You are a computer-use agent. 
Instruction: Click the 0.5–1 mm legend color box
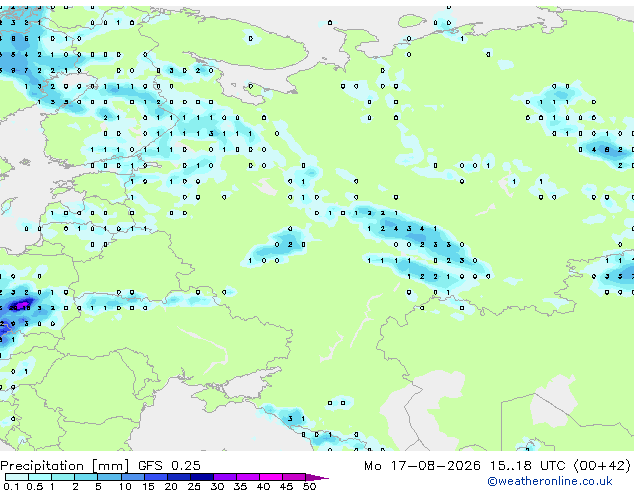40,477
